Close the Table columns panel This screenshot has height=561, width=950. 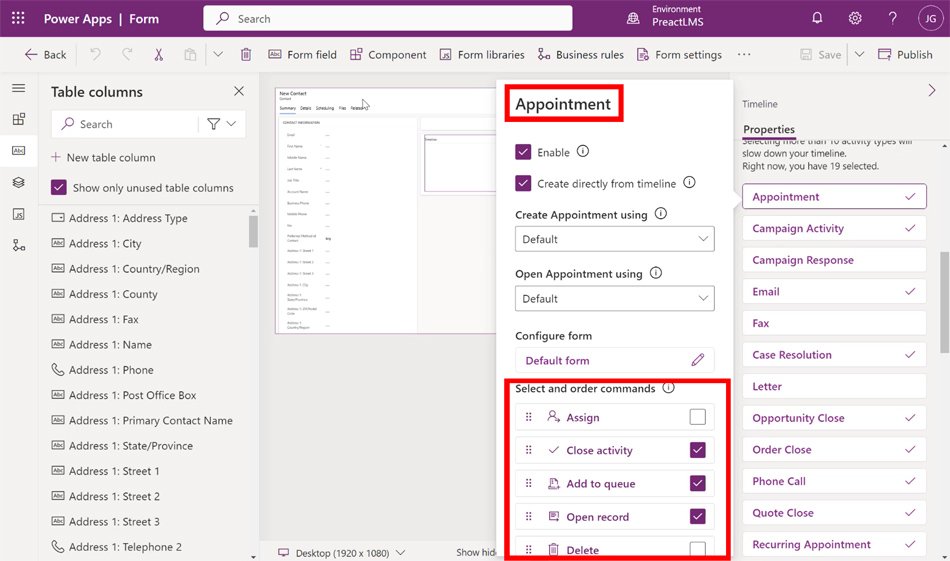(x=239, y=91)
